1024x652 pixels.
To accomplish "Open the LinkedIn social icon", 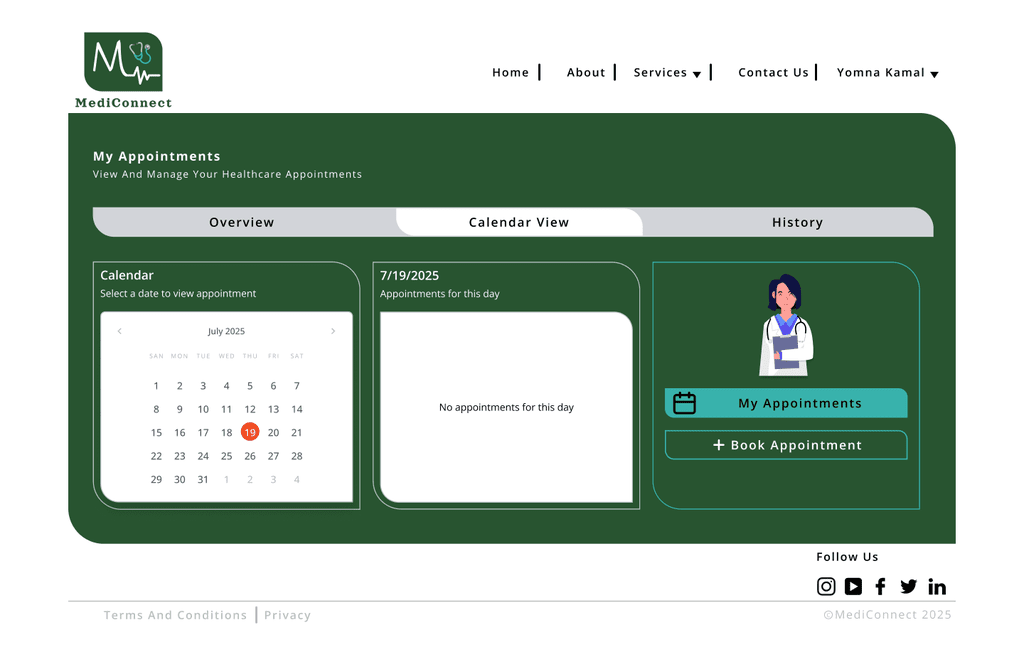I will click(936, 587).
